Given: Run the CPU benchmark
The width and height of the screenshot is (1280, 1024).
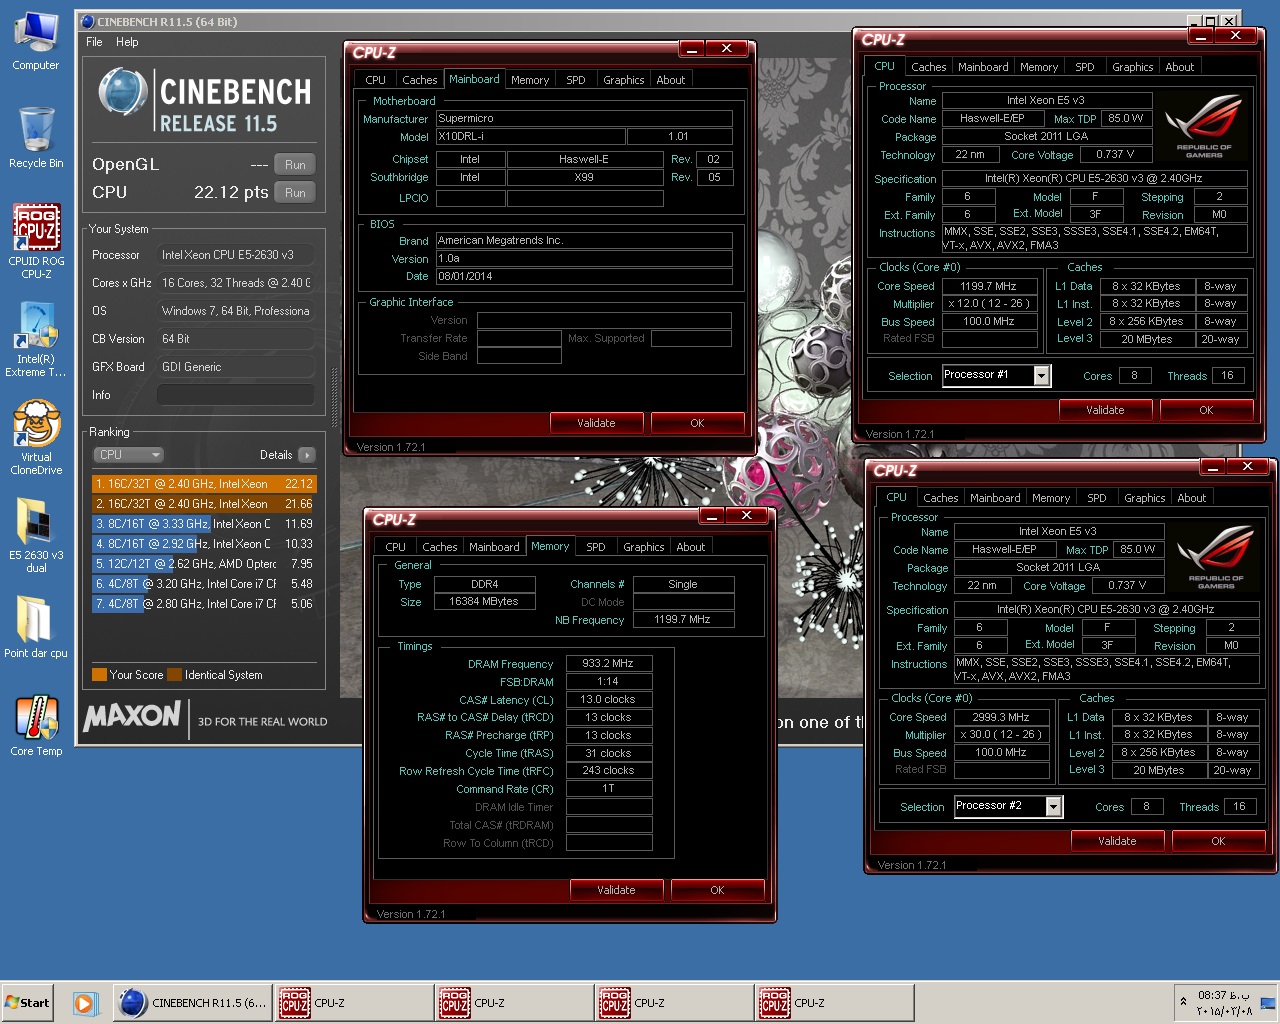Looking at the screenshot, I should click(x=295, y=193).
